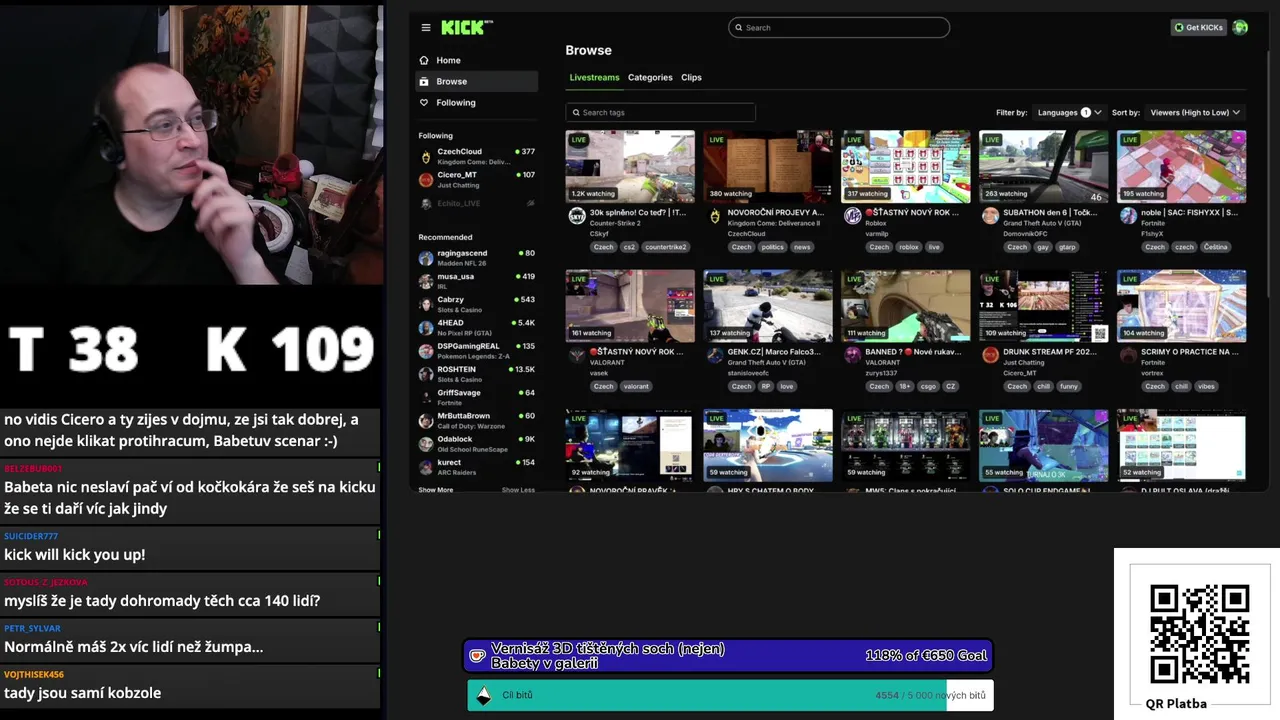This screenshot has width=1280, height=720.
Task: Click the DomovnikOFC avatar under the SUBATHON stream
Action: point(991,216)
